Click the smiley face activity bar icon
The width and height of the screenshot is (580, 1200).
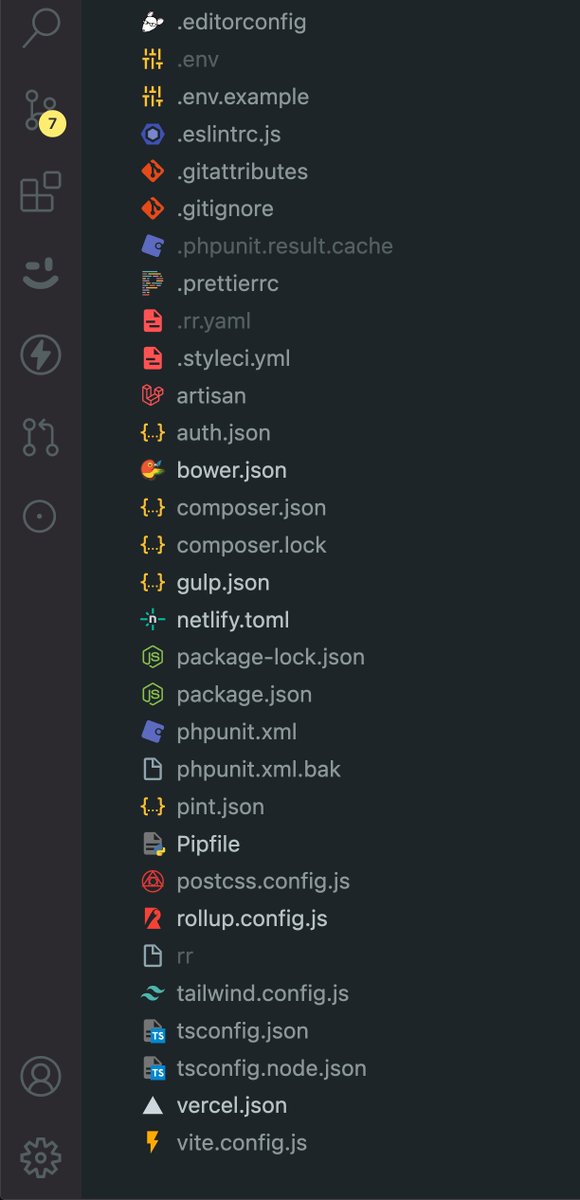41,272
